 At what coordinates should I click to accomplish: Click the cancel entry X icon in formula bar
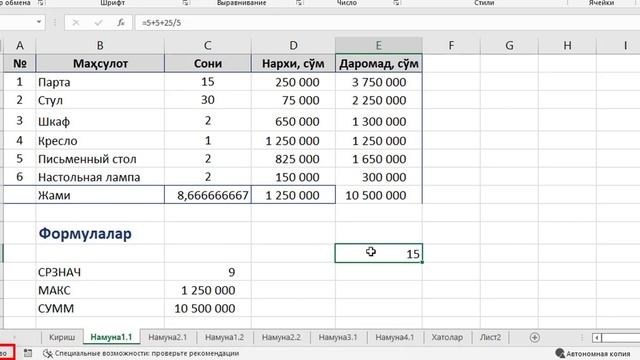pos(76,23)
